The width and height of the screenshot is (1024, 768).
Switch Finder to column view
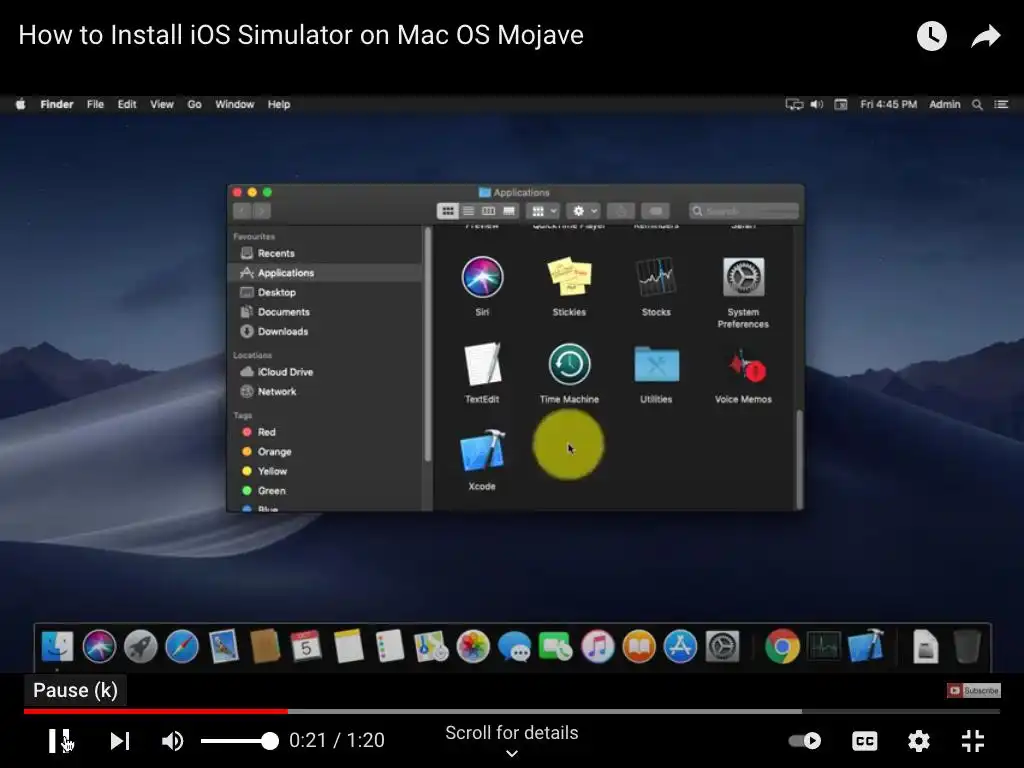[x=488, y=211]
